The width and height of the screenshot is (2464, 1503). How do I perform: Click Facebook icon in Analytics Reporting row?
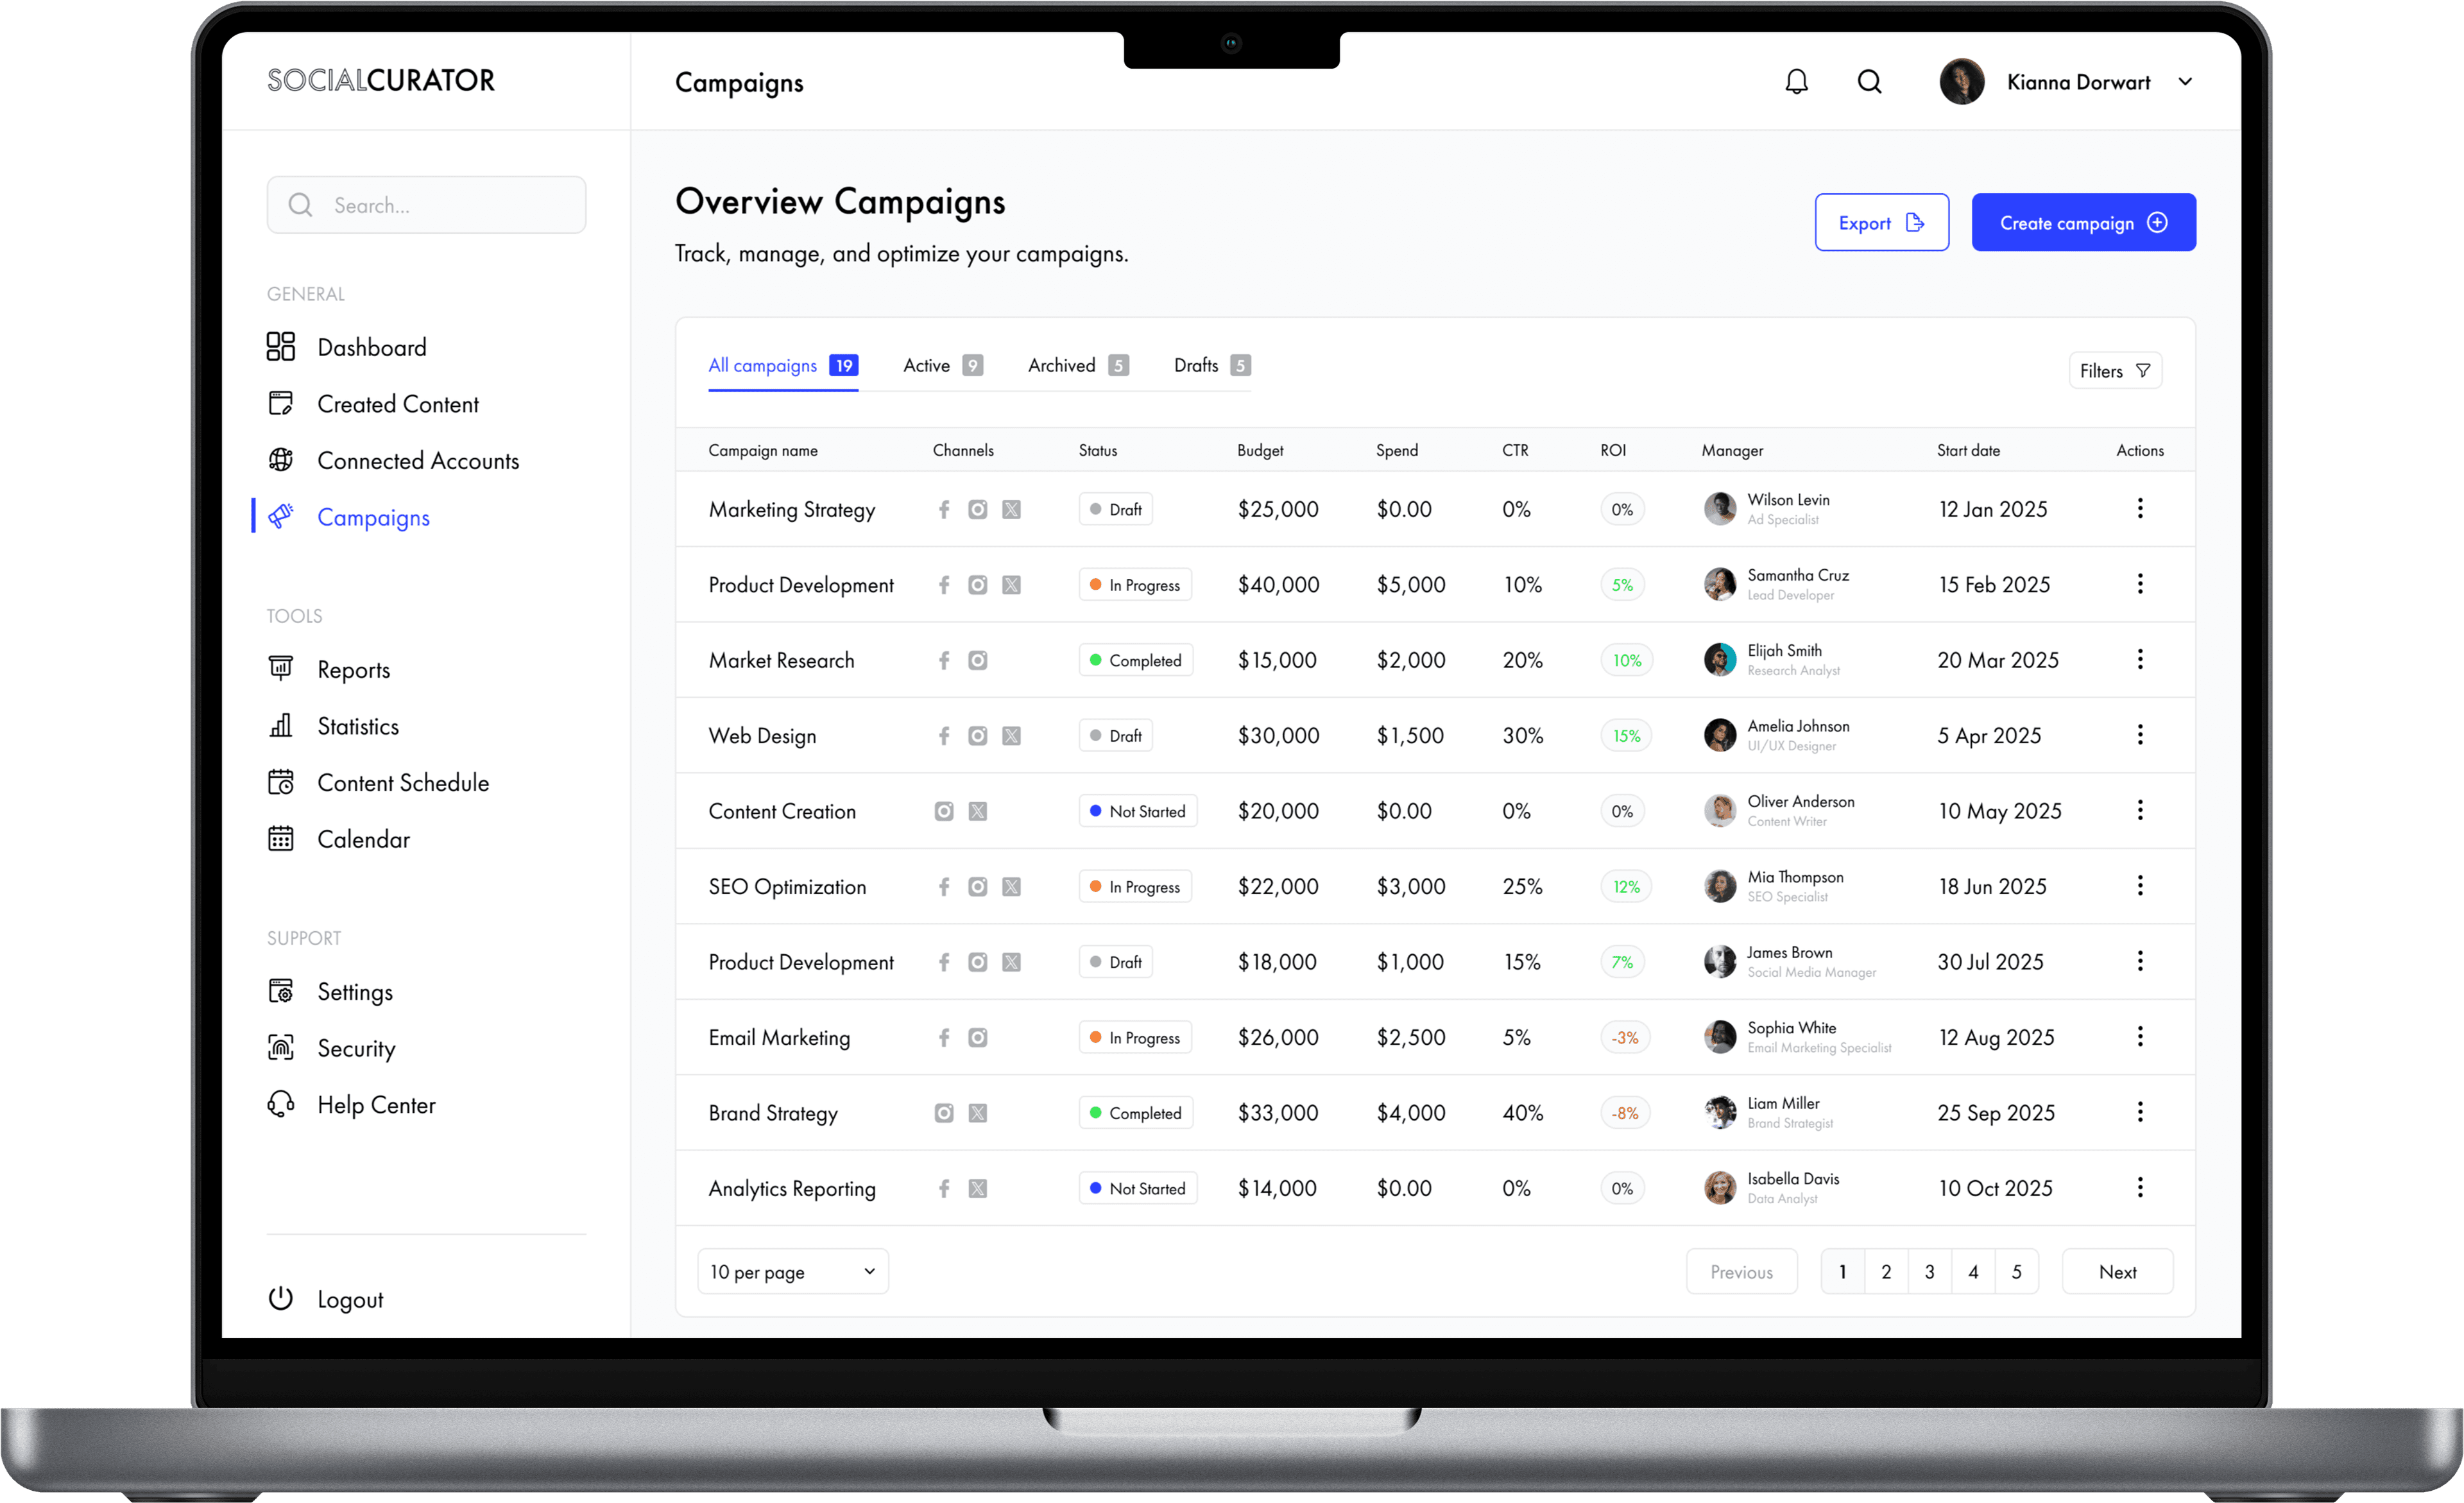tap(943, 1189)
